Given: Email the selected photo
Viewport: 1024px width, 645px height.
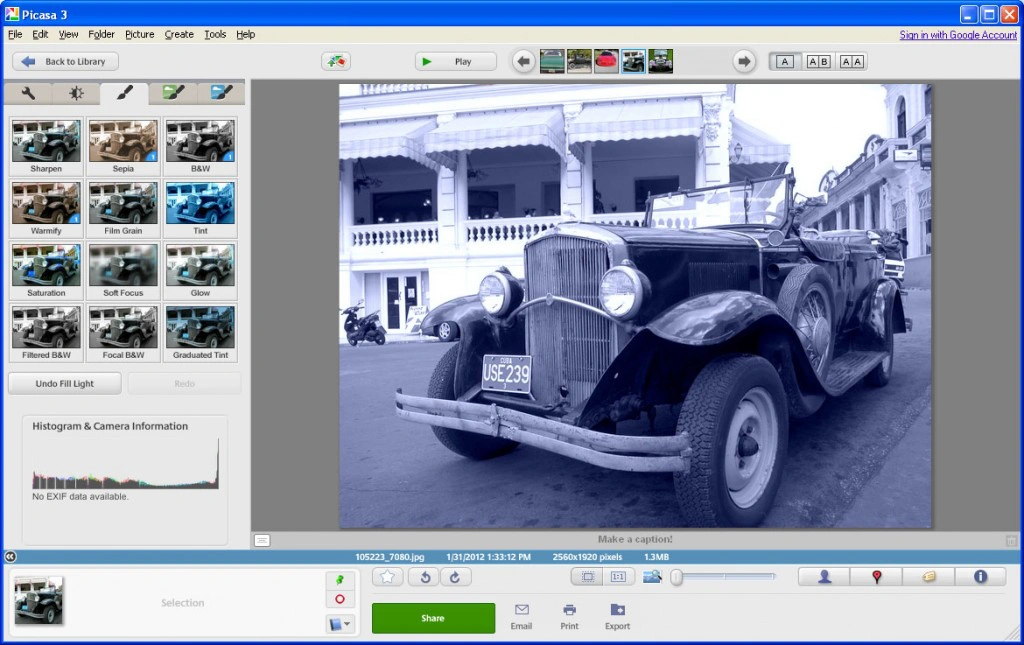Looking at the screenshot, I should tap(521, 617).
